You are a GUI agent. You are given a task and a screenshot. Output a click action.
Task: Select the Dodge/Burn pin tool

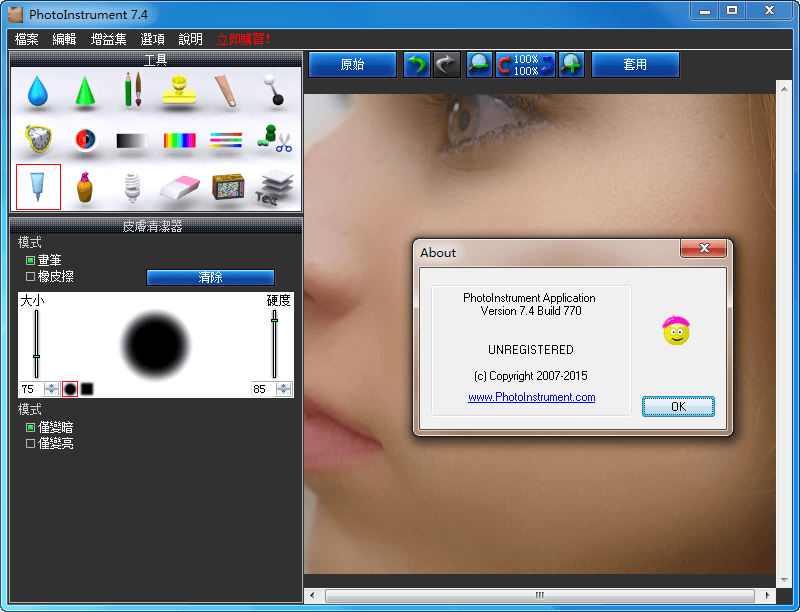point(273,90)
